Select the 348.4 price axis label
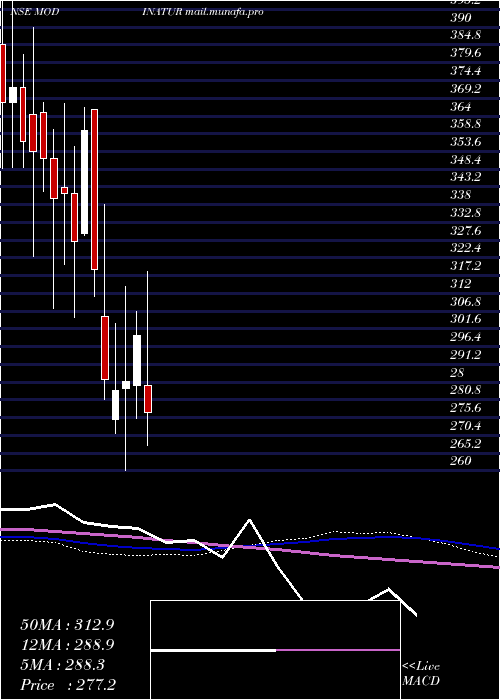 tap(466, 159)
